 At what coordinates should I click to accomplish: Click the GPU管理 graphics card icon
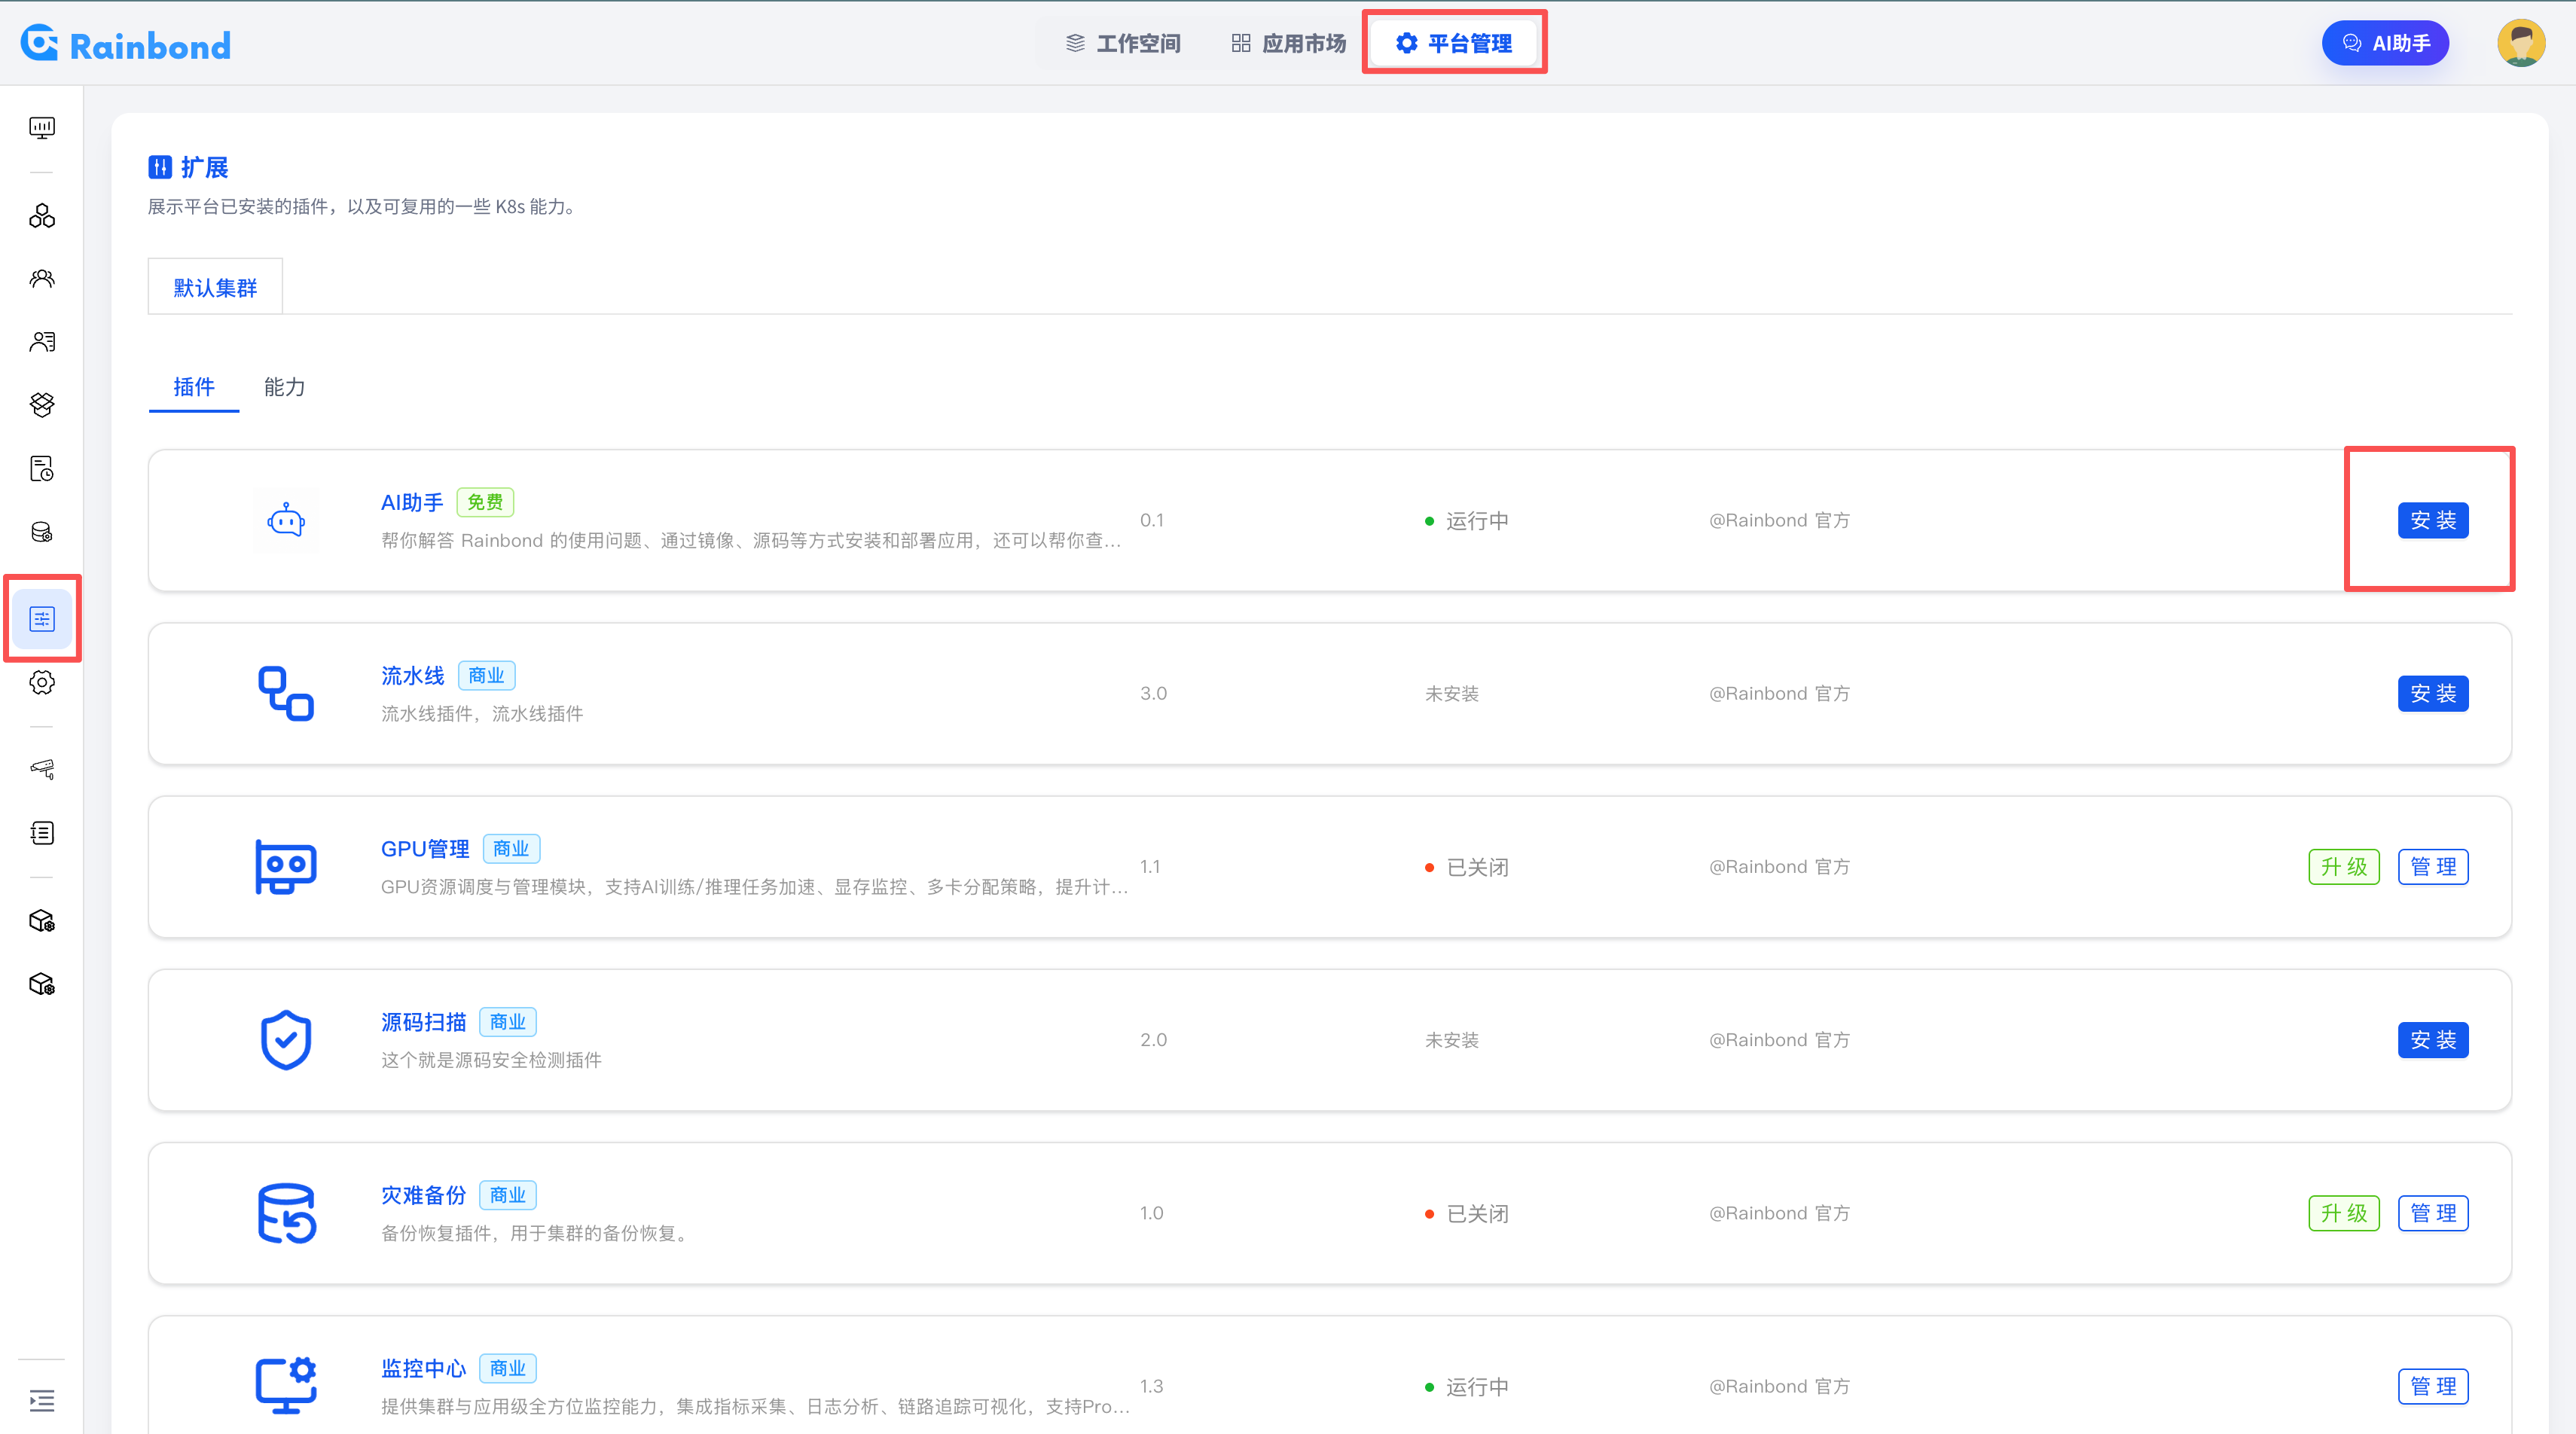pyautogui.click(x=286, y=866)
